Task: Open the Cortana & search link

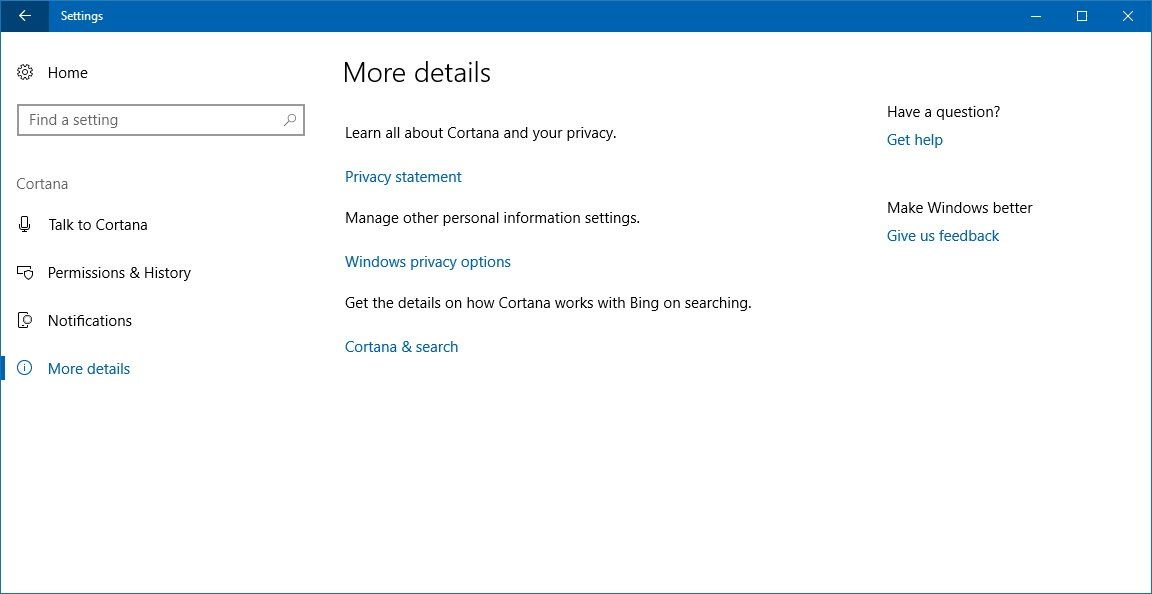Action: click(401, 346)
